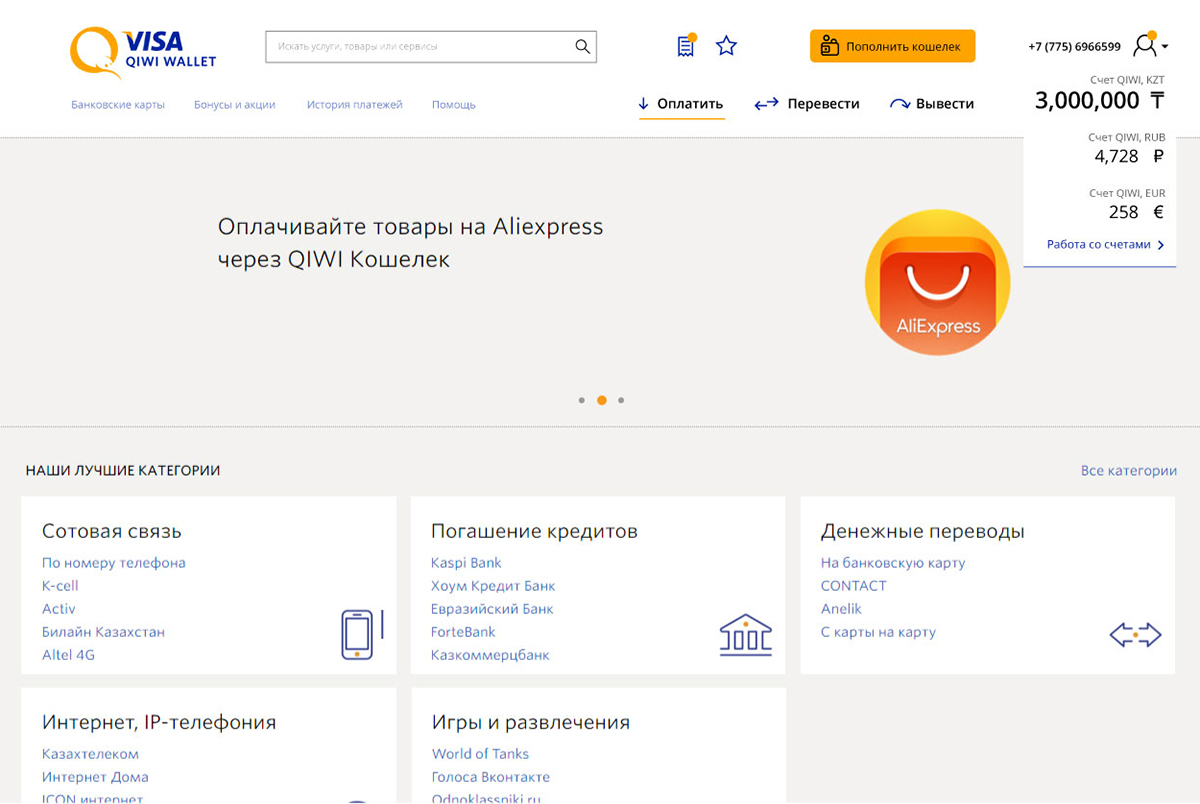Click in the search services field
This screenshot has height=804, width=1200.
point(431,46)
